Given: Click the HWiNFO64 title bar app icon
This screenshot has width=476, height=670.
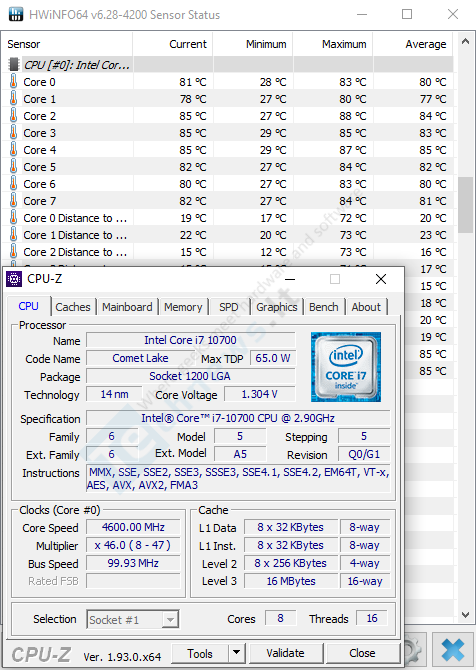Looking at the screenshot, I should [16, 14].
